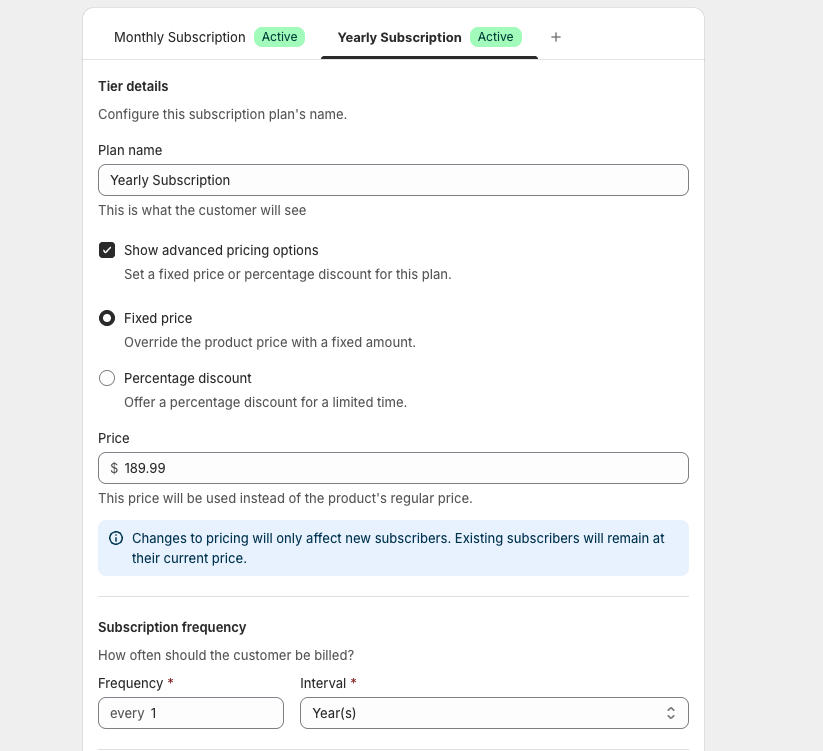
Task: Focus the Plan name text field
Action: [x=393, y=180]
